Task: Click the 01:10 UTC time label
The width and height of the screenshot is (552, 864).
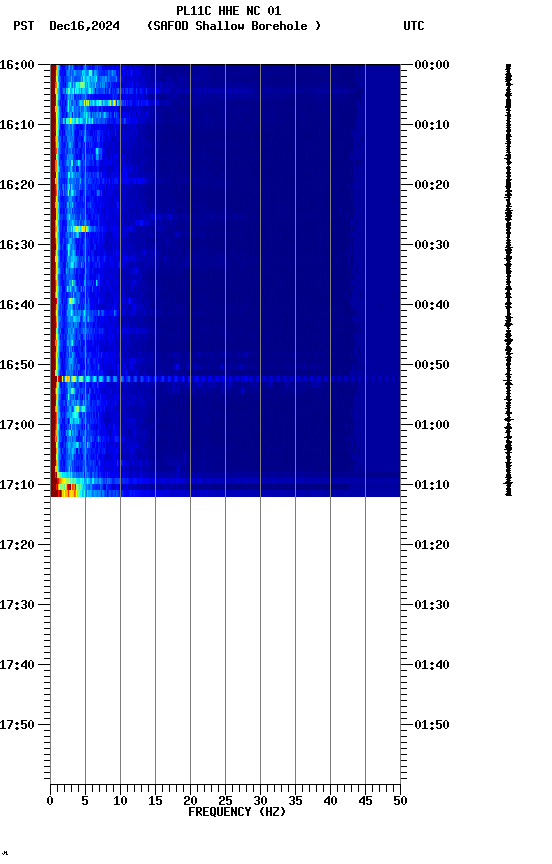Action: (432, 485)
